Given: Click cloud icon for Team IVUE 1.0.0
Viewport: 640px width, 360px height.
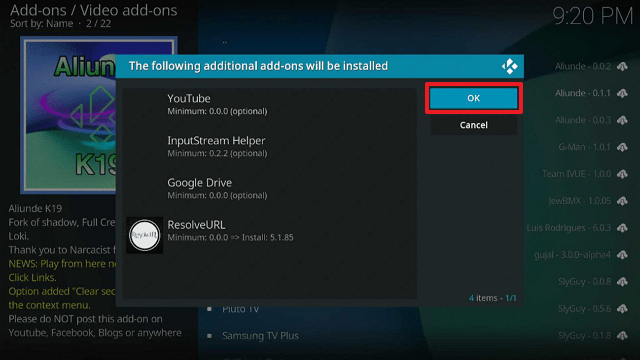Looking at the screenshot, I should pos(622,174).
